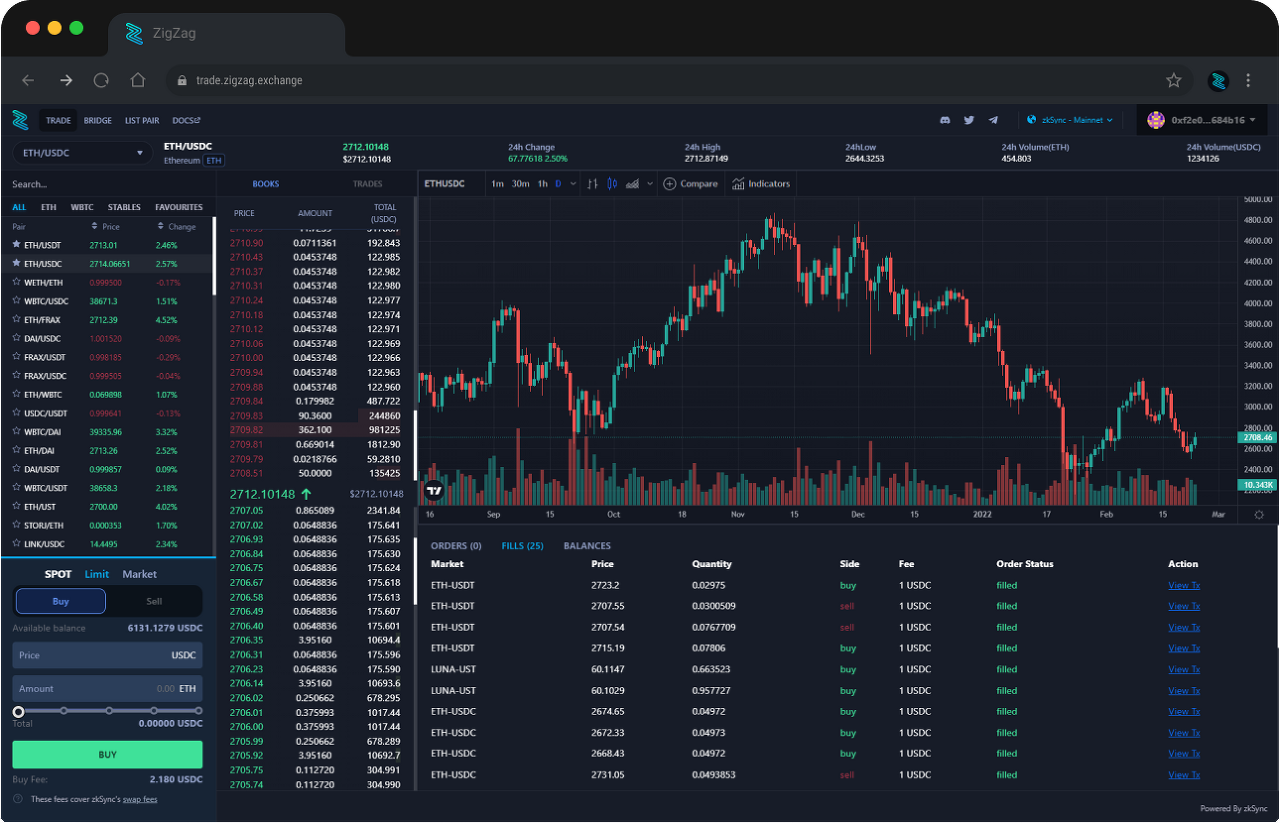This screenshot has width=1280, height=823.
Task: Click the ZigZag browser extension icon
Action: (1217, 81)
